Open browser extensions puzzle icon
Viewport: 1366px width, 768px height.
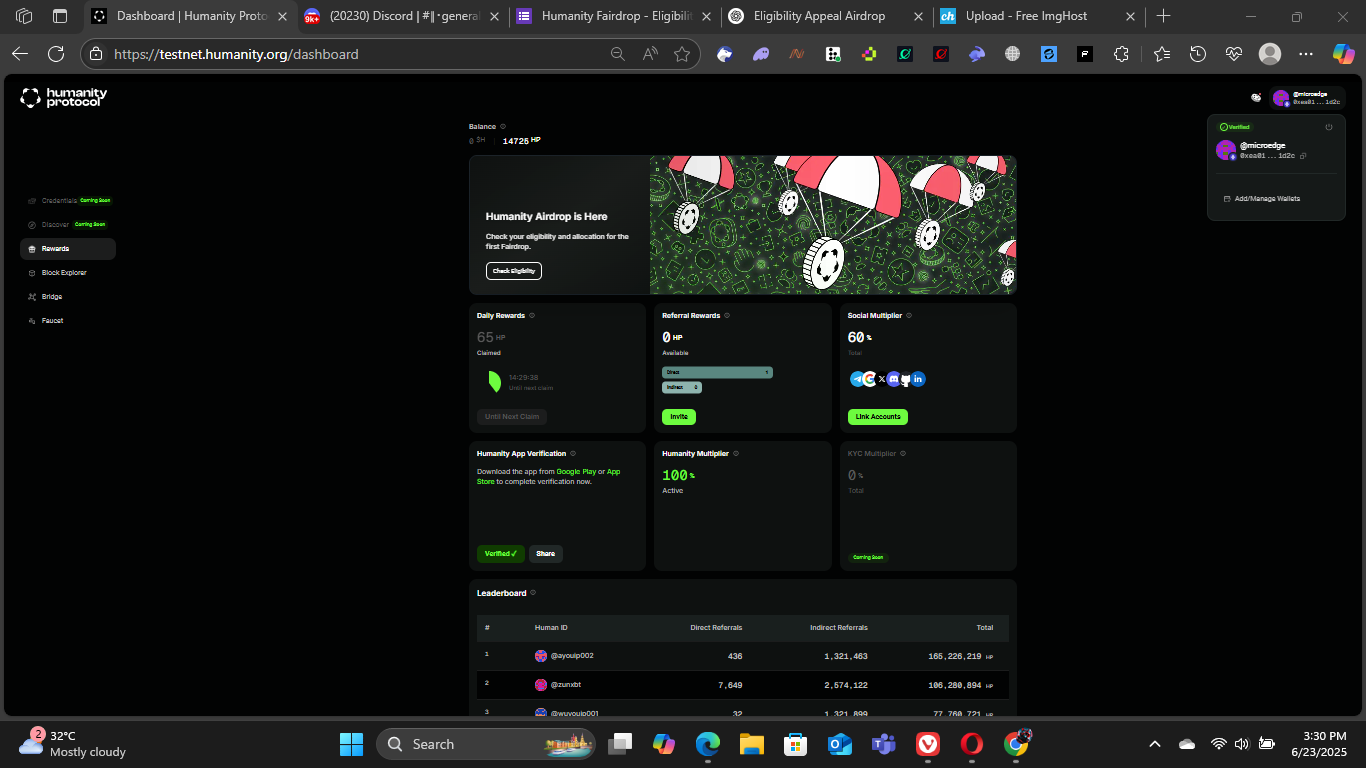1121,54
